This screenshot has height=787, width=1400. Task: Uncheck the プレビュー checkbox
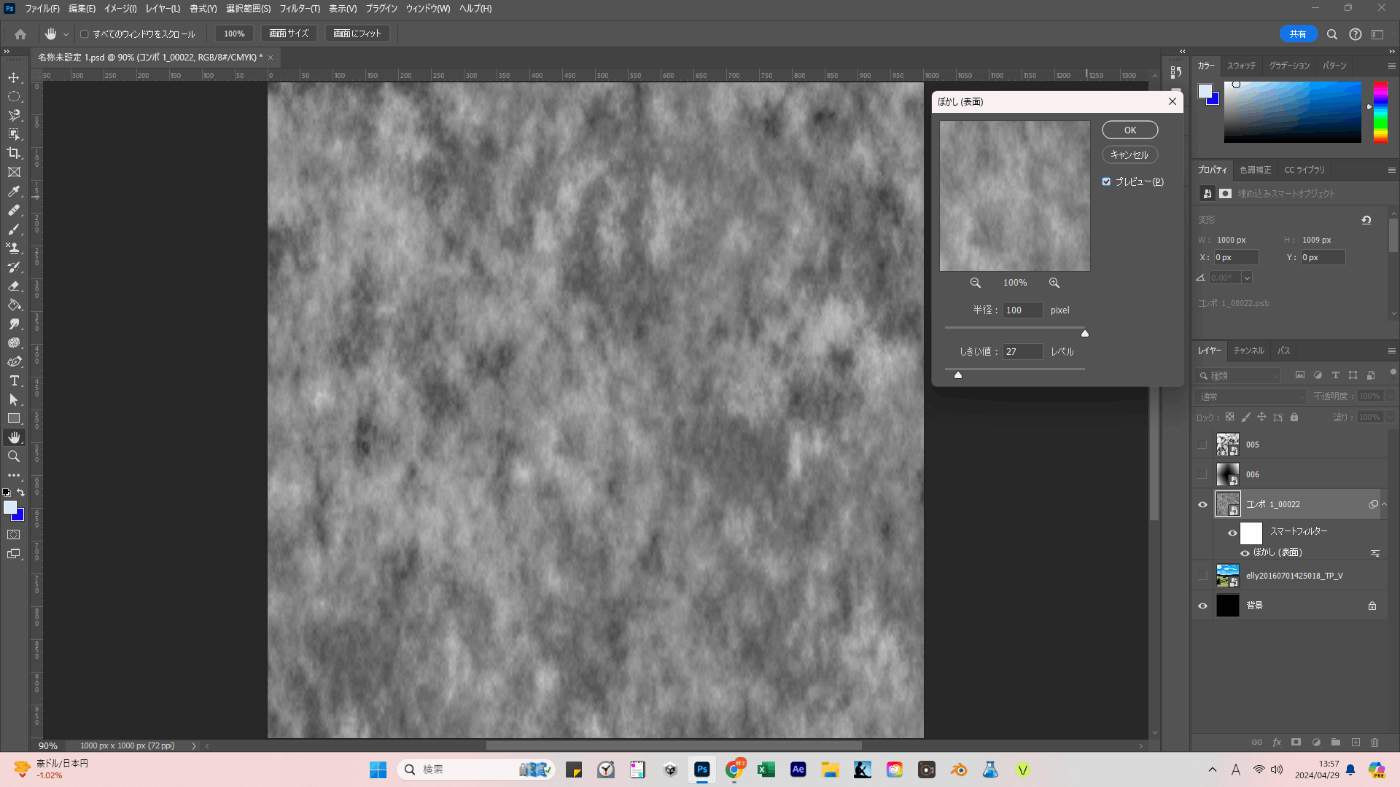click(x=1106, y=182)
